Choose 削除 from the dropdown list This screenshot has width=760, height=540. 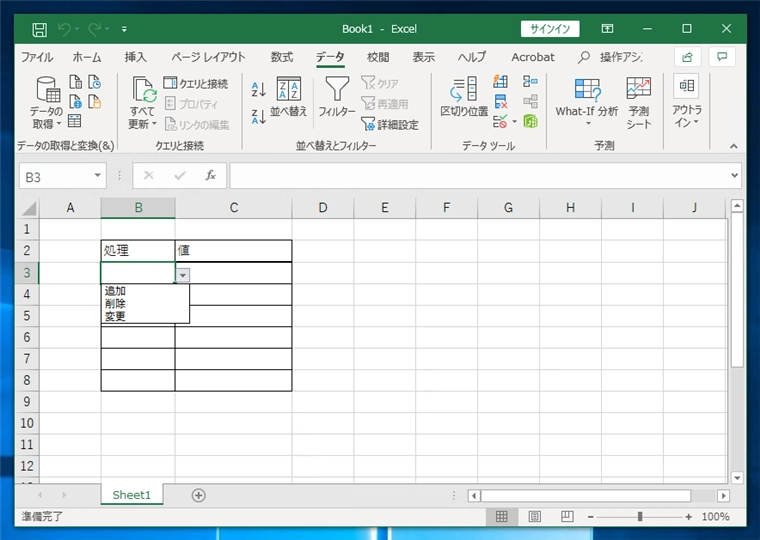point(145,303)
